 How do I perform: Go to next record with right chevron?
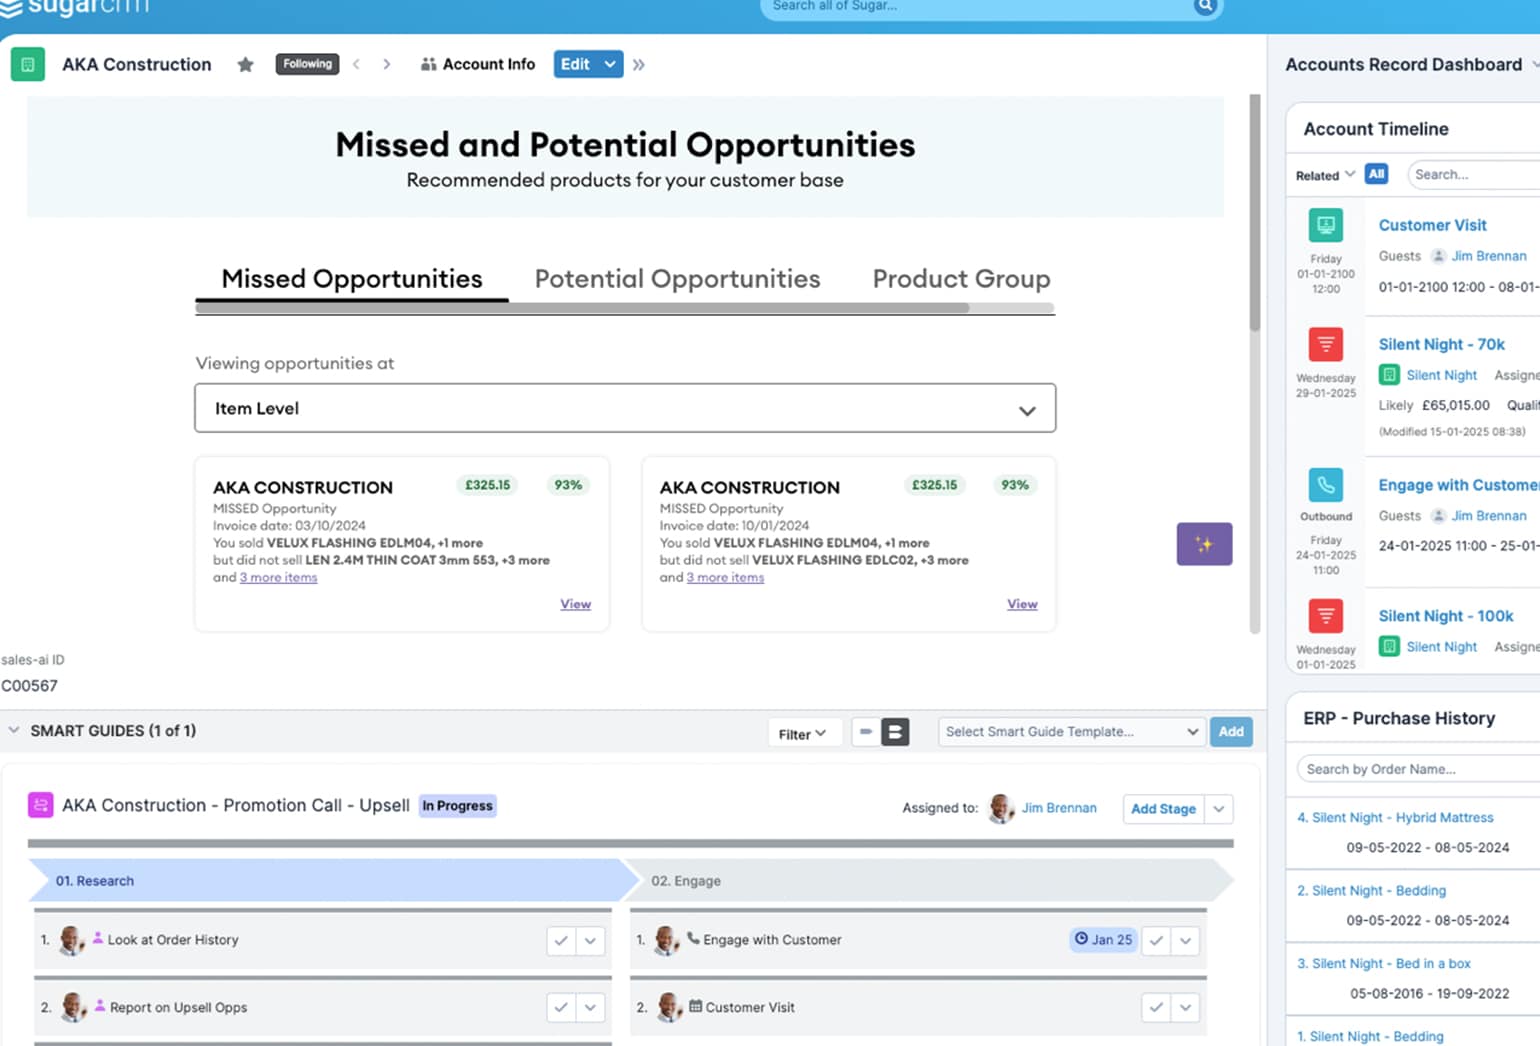click(386, 64)
